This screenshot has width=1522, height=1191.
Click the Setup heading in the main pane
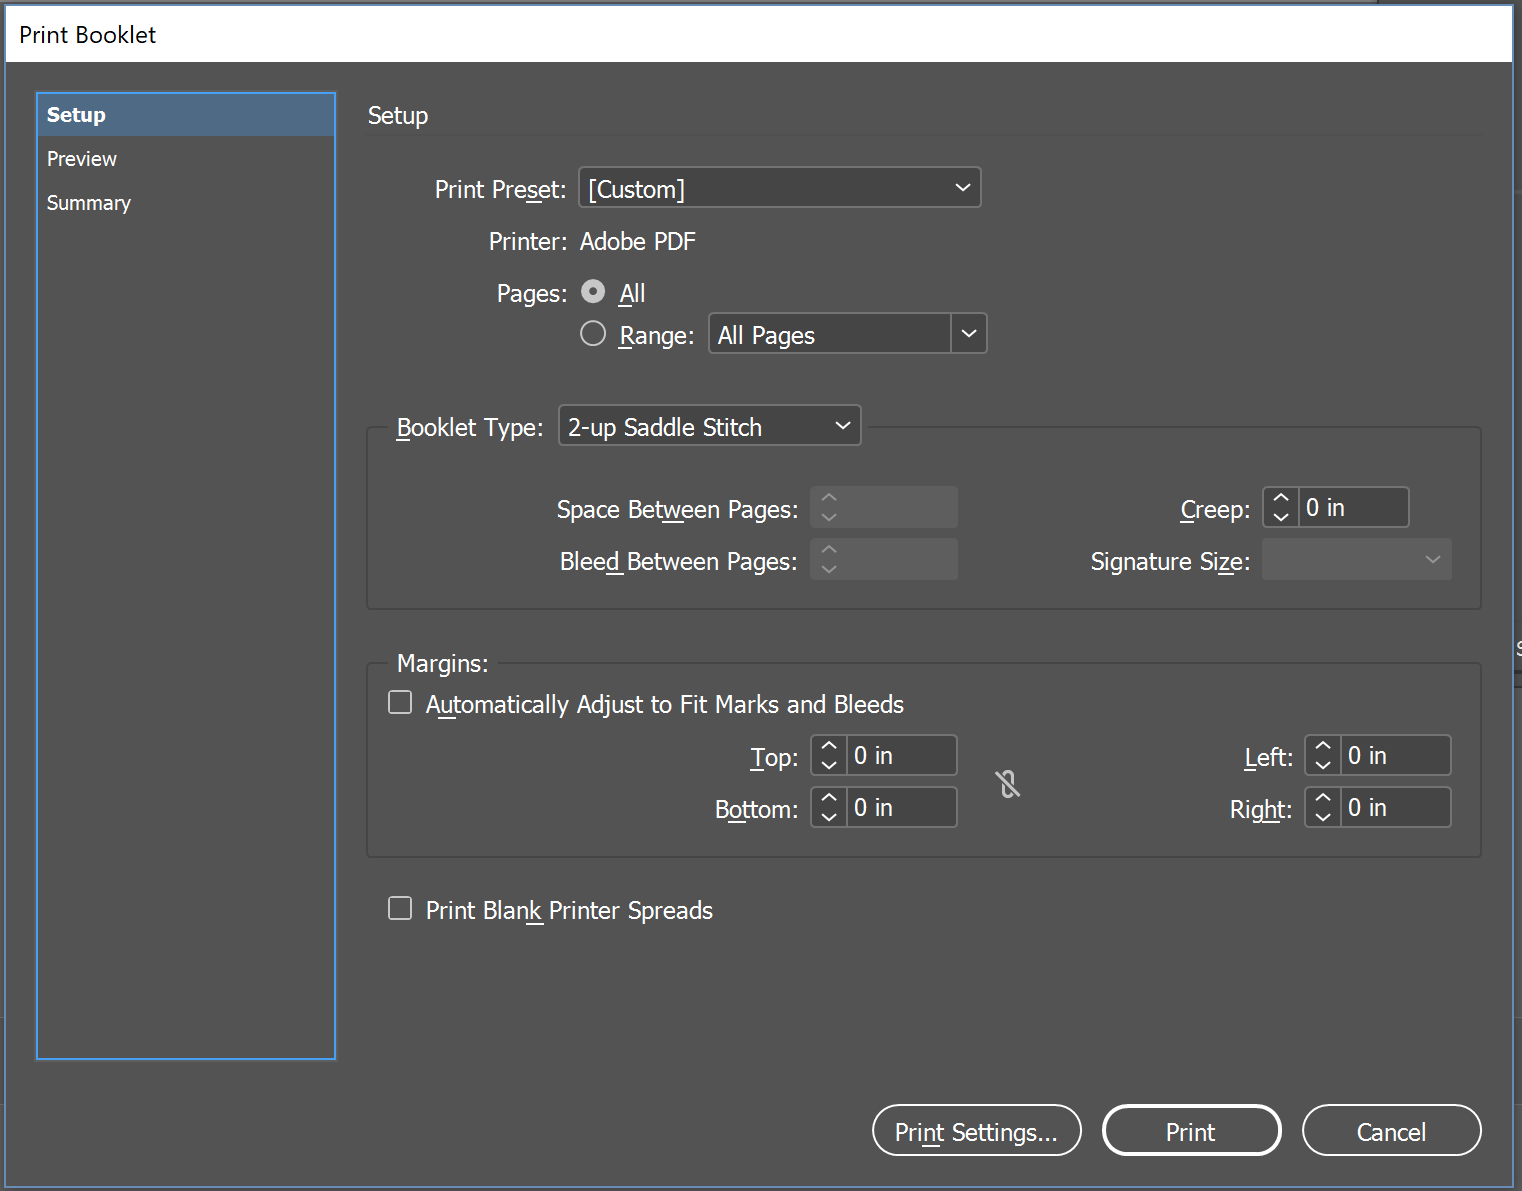pyautogui.click(x=398, y=116)
